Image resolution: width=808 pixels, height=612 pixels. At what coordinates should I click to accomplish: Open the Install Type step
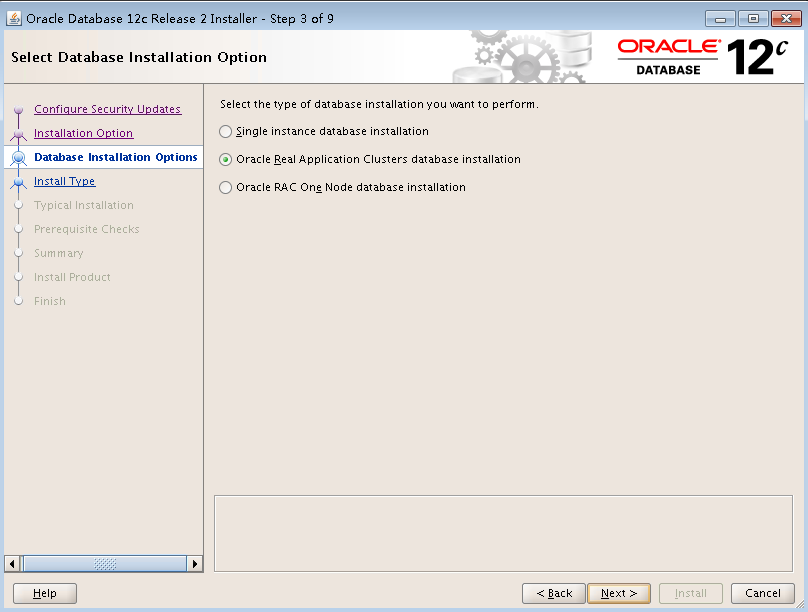pyautogui.click(x=64, y=181)
